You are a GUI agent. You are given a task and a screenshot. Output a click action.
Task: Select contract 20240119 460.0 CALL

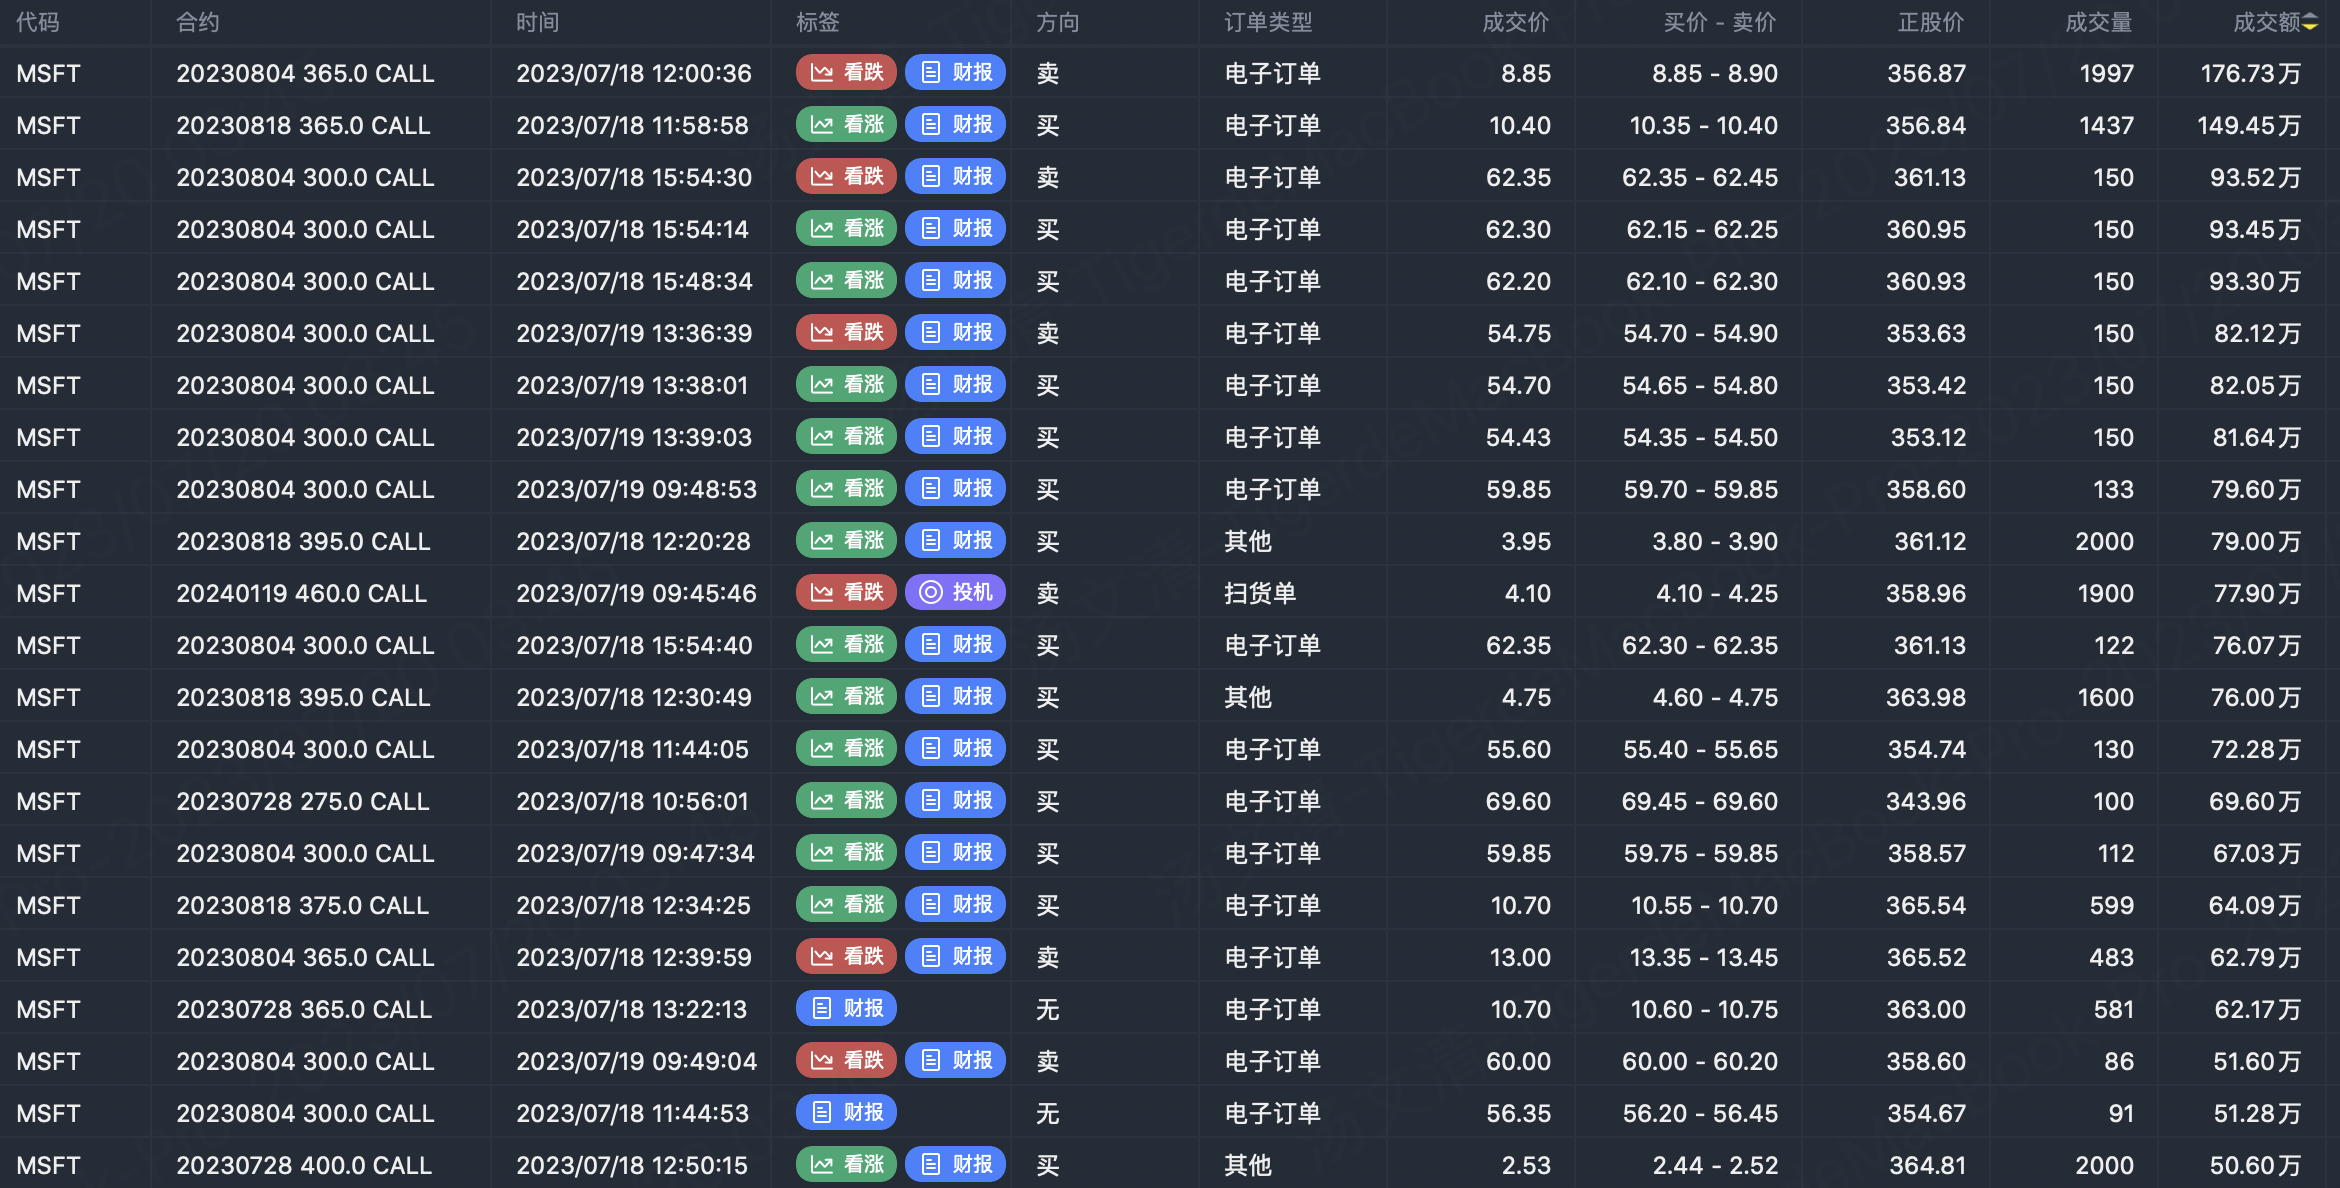pyautogui.click(x=302, y=593)
